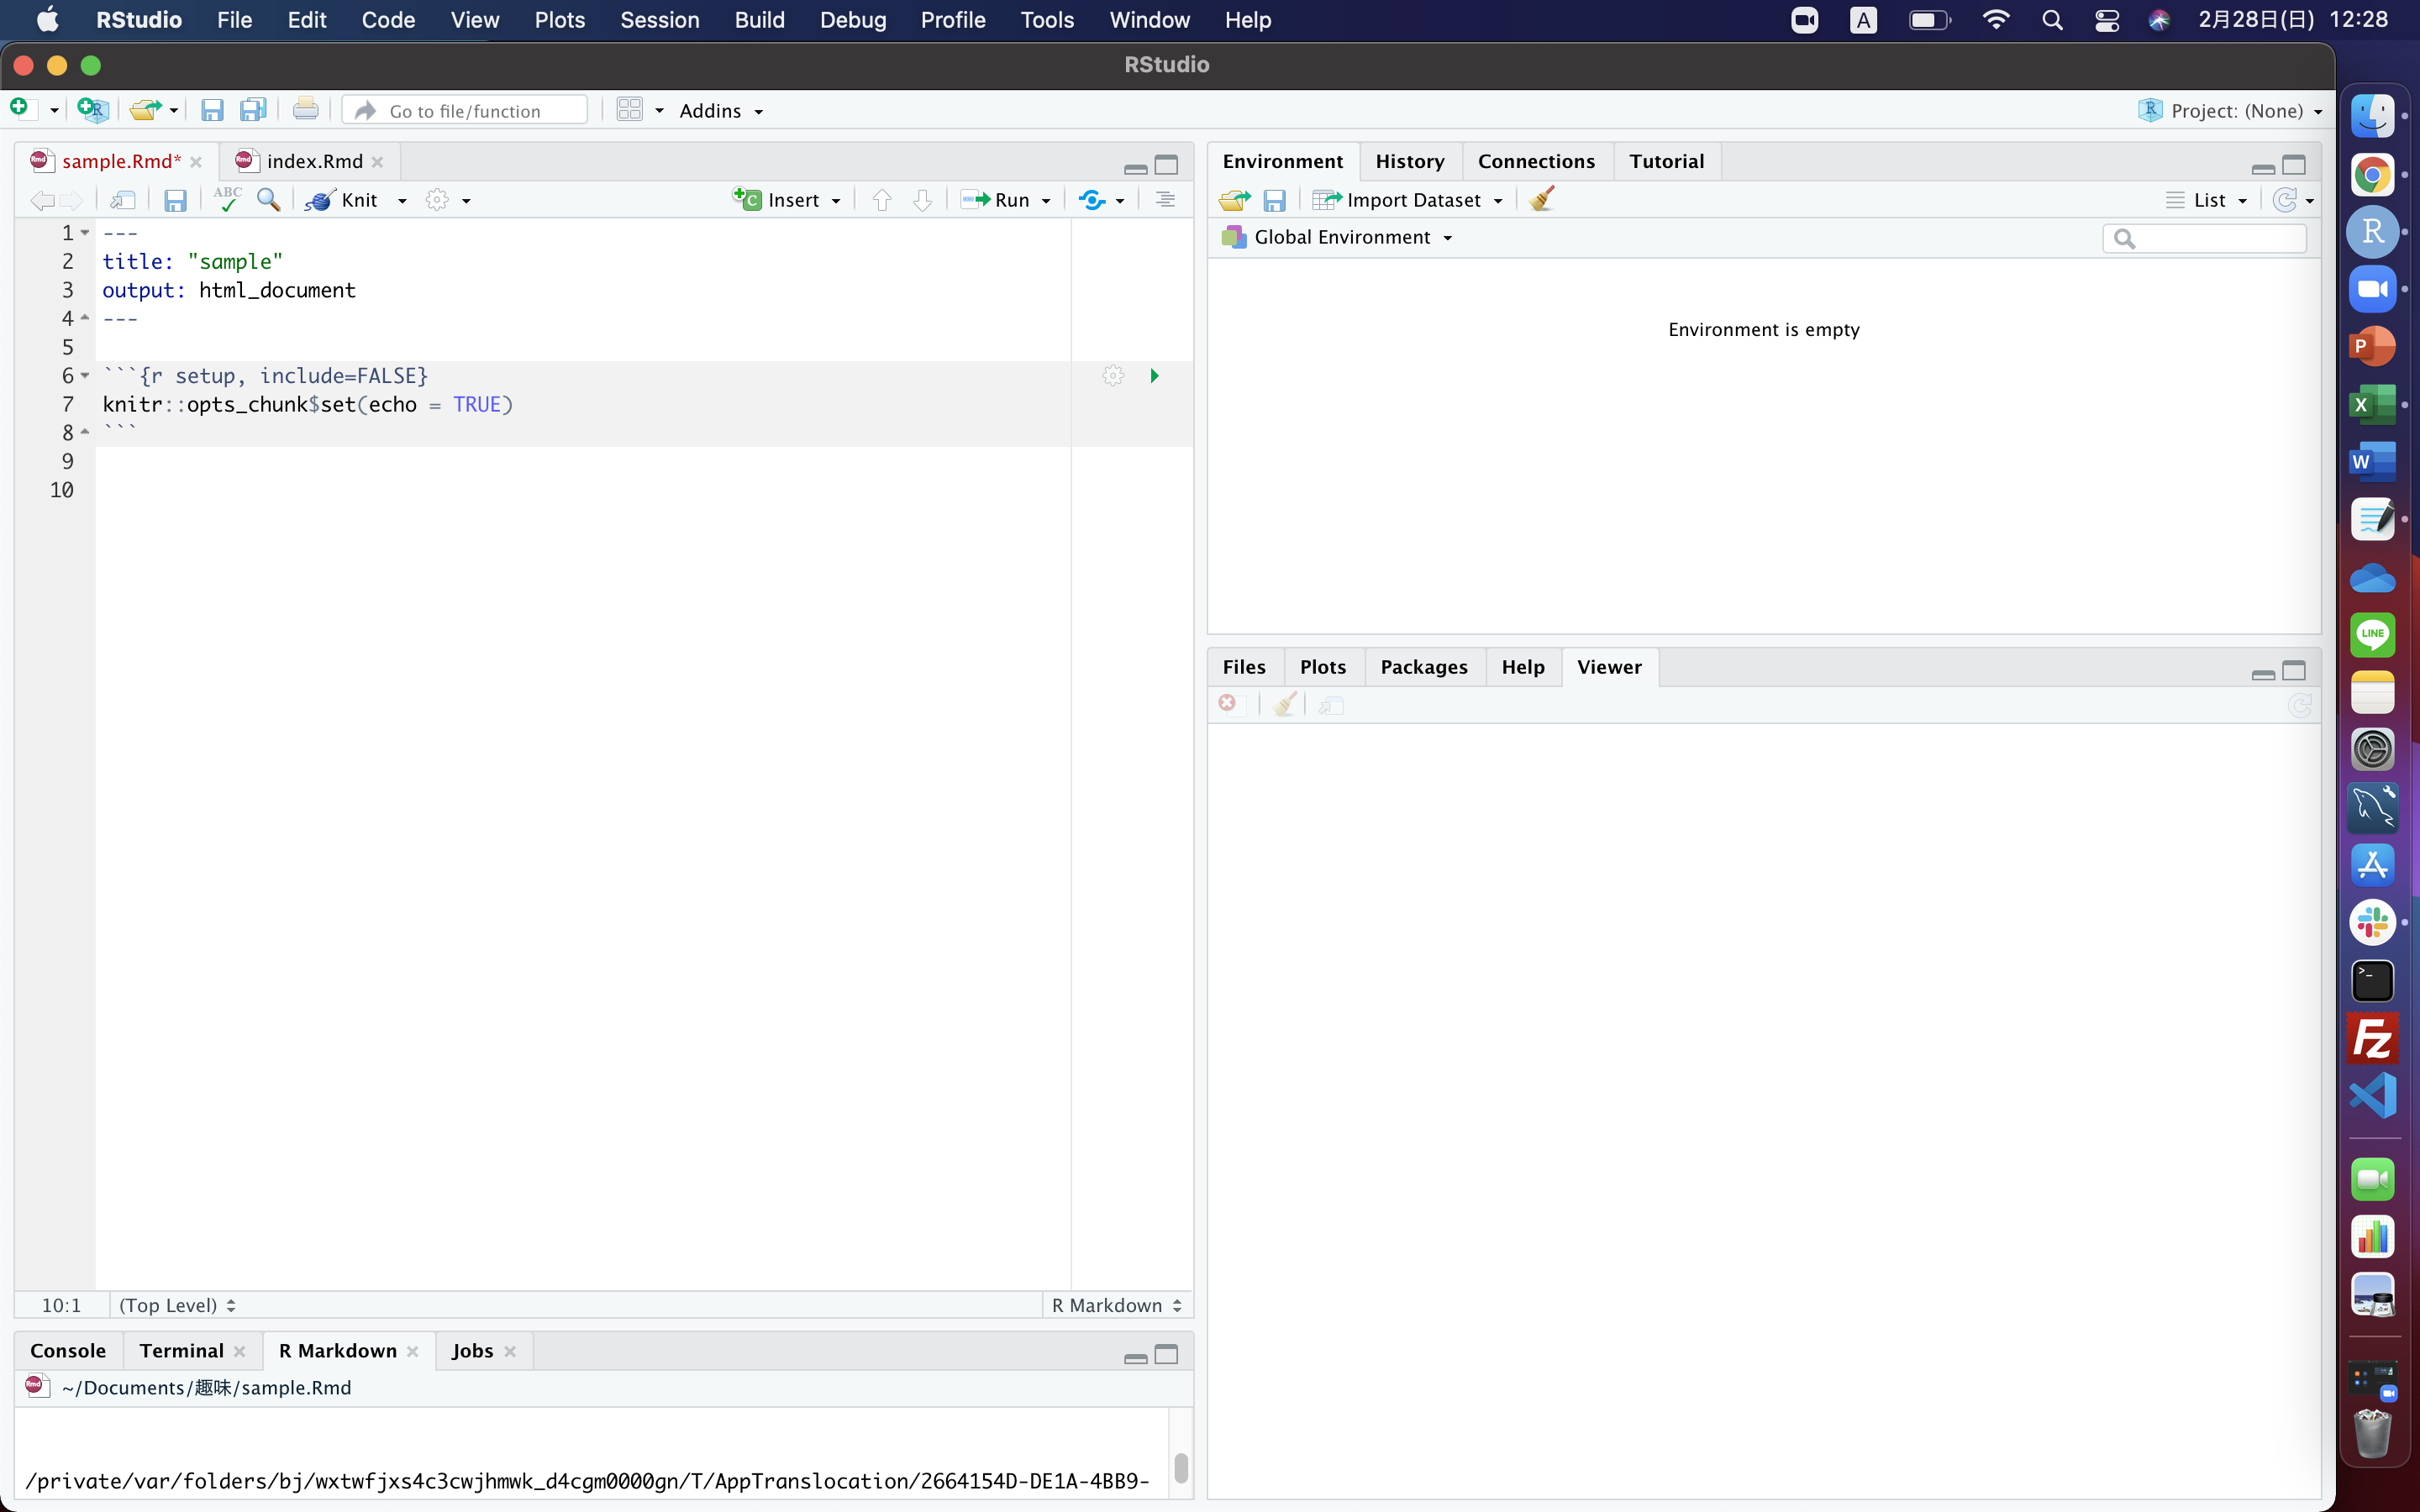Open Spotlight search in the menu bar
Screen dimensions: 2420x1512
(x=2052, y=20)
